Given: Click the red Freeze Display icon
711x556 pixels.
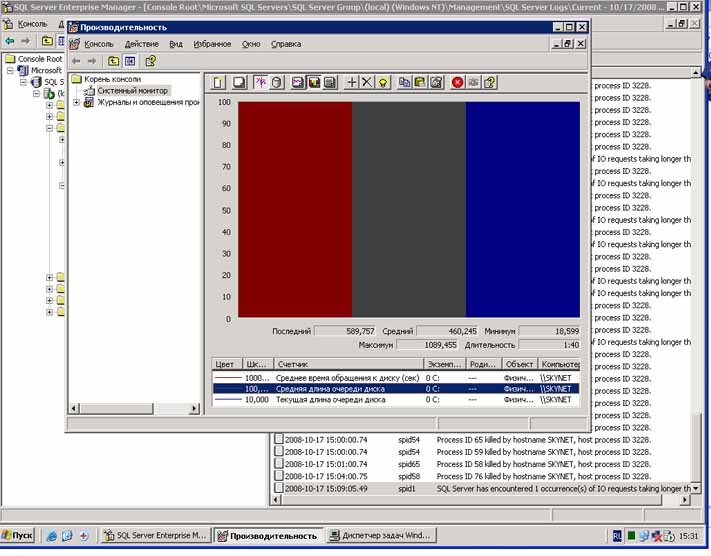Looking at the screenshot, I should tap(458, 82).
